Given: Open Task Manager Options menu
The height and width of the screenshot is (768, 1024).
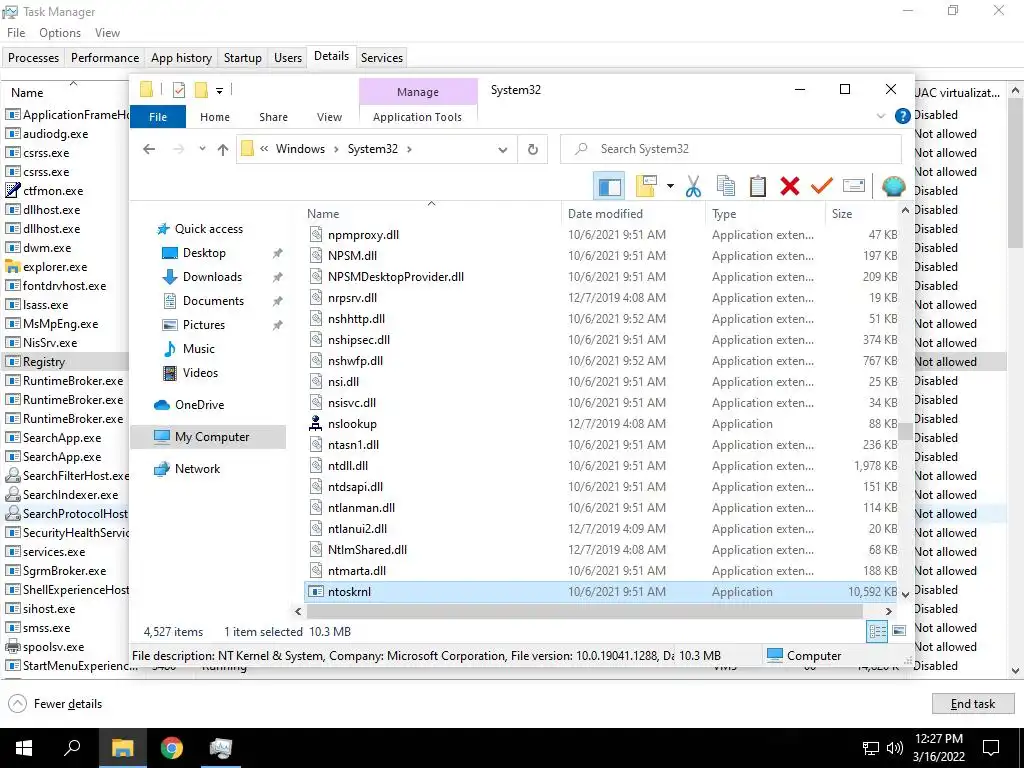Looking at the screenshot, I should (60, 33).
